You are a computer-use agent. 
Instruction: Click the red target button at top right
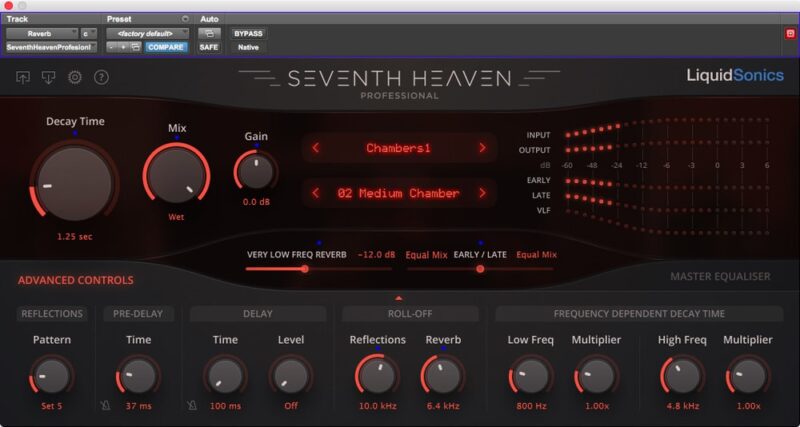pos(790,34)
